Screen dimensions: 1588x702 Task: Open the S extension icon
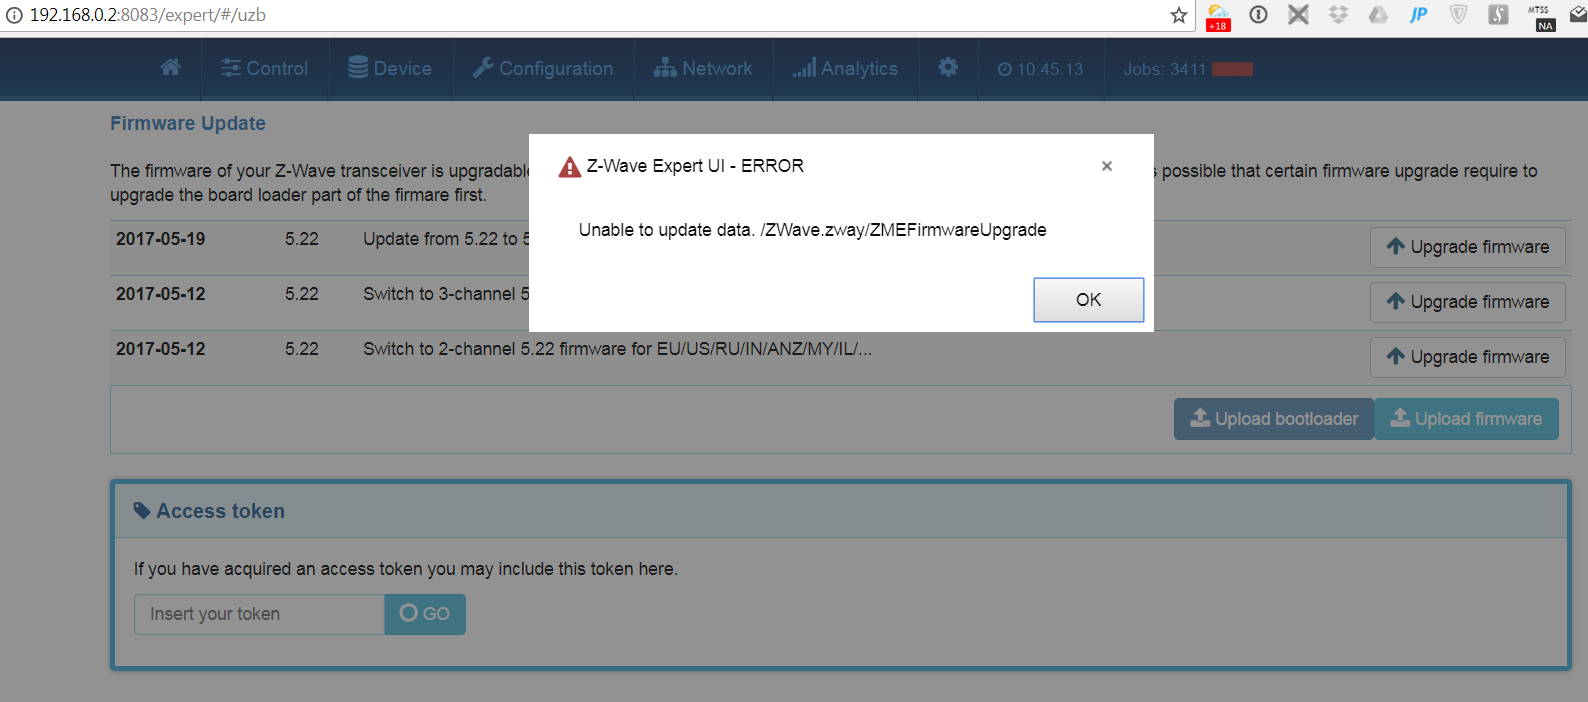pos(1498,15)
